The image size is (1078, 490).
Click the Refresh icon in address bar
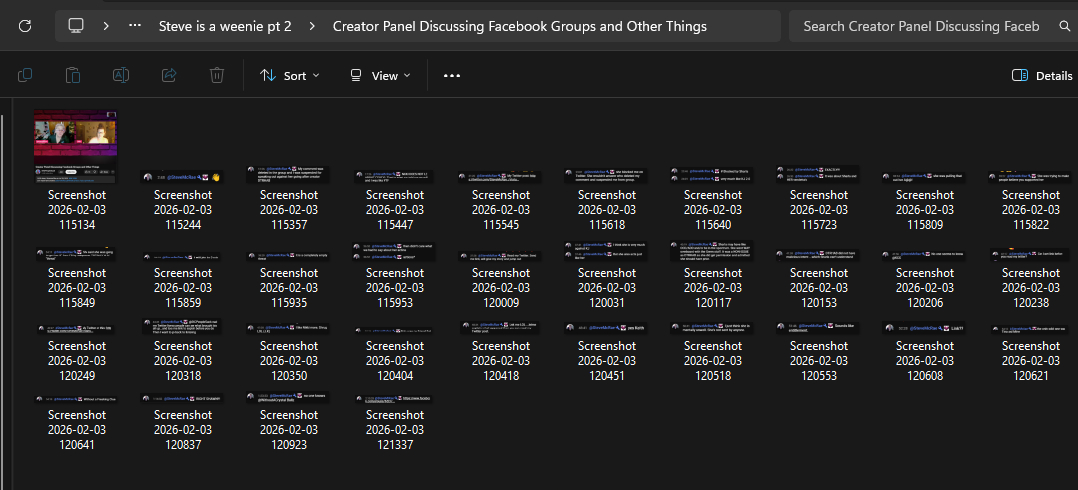[25, 26]
